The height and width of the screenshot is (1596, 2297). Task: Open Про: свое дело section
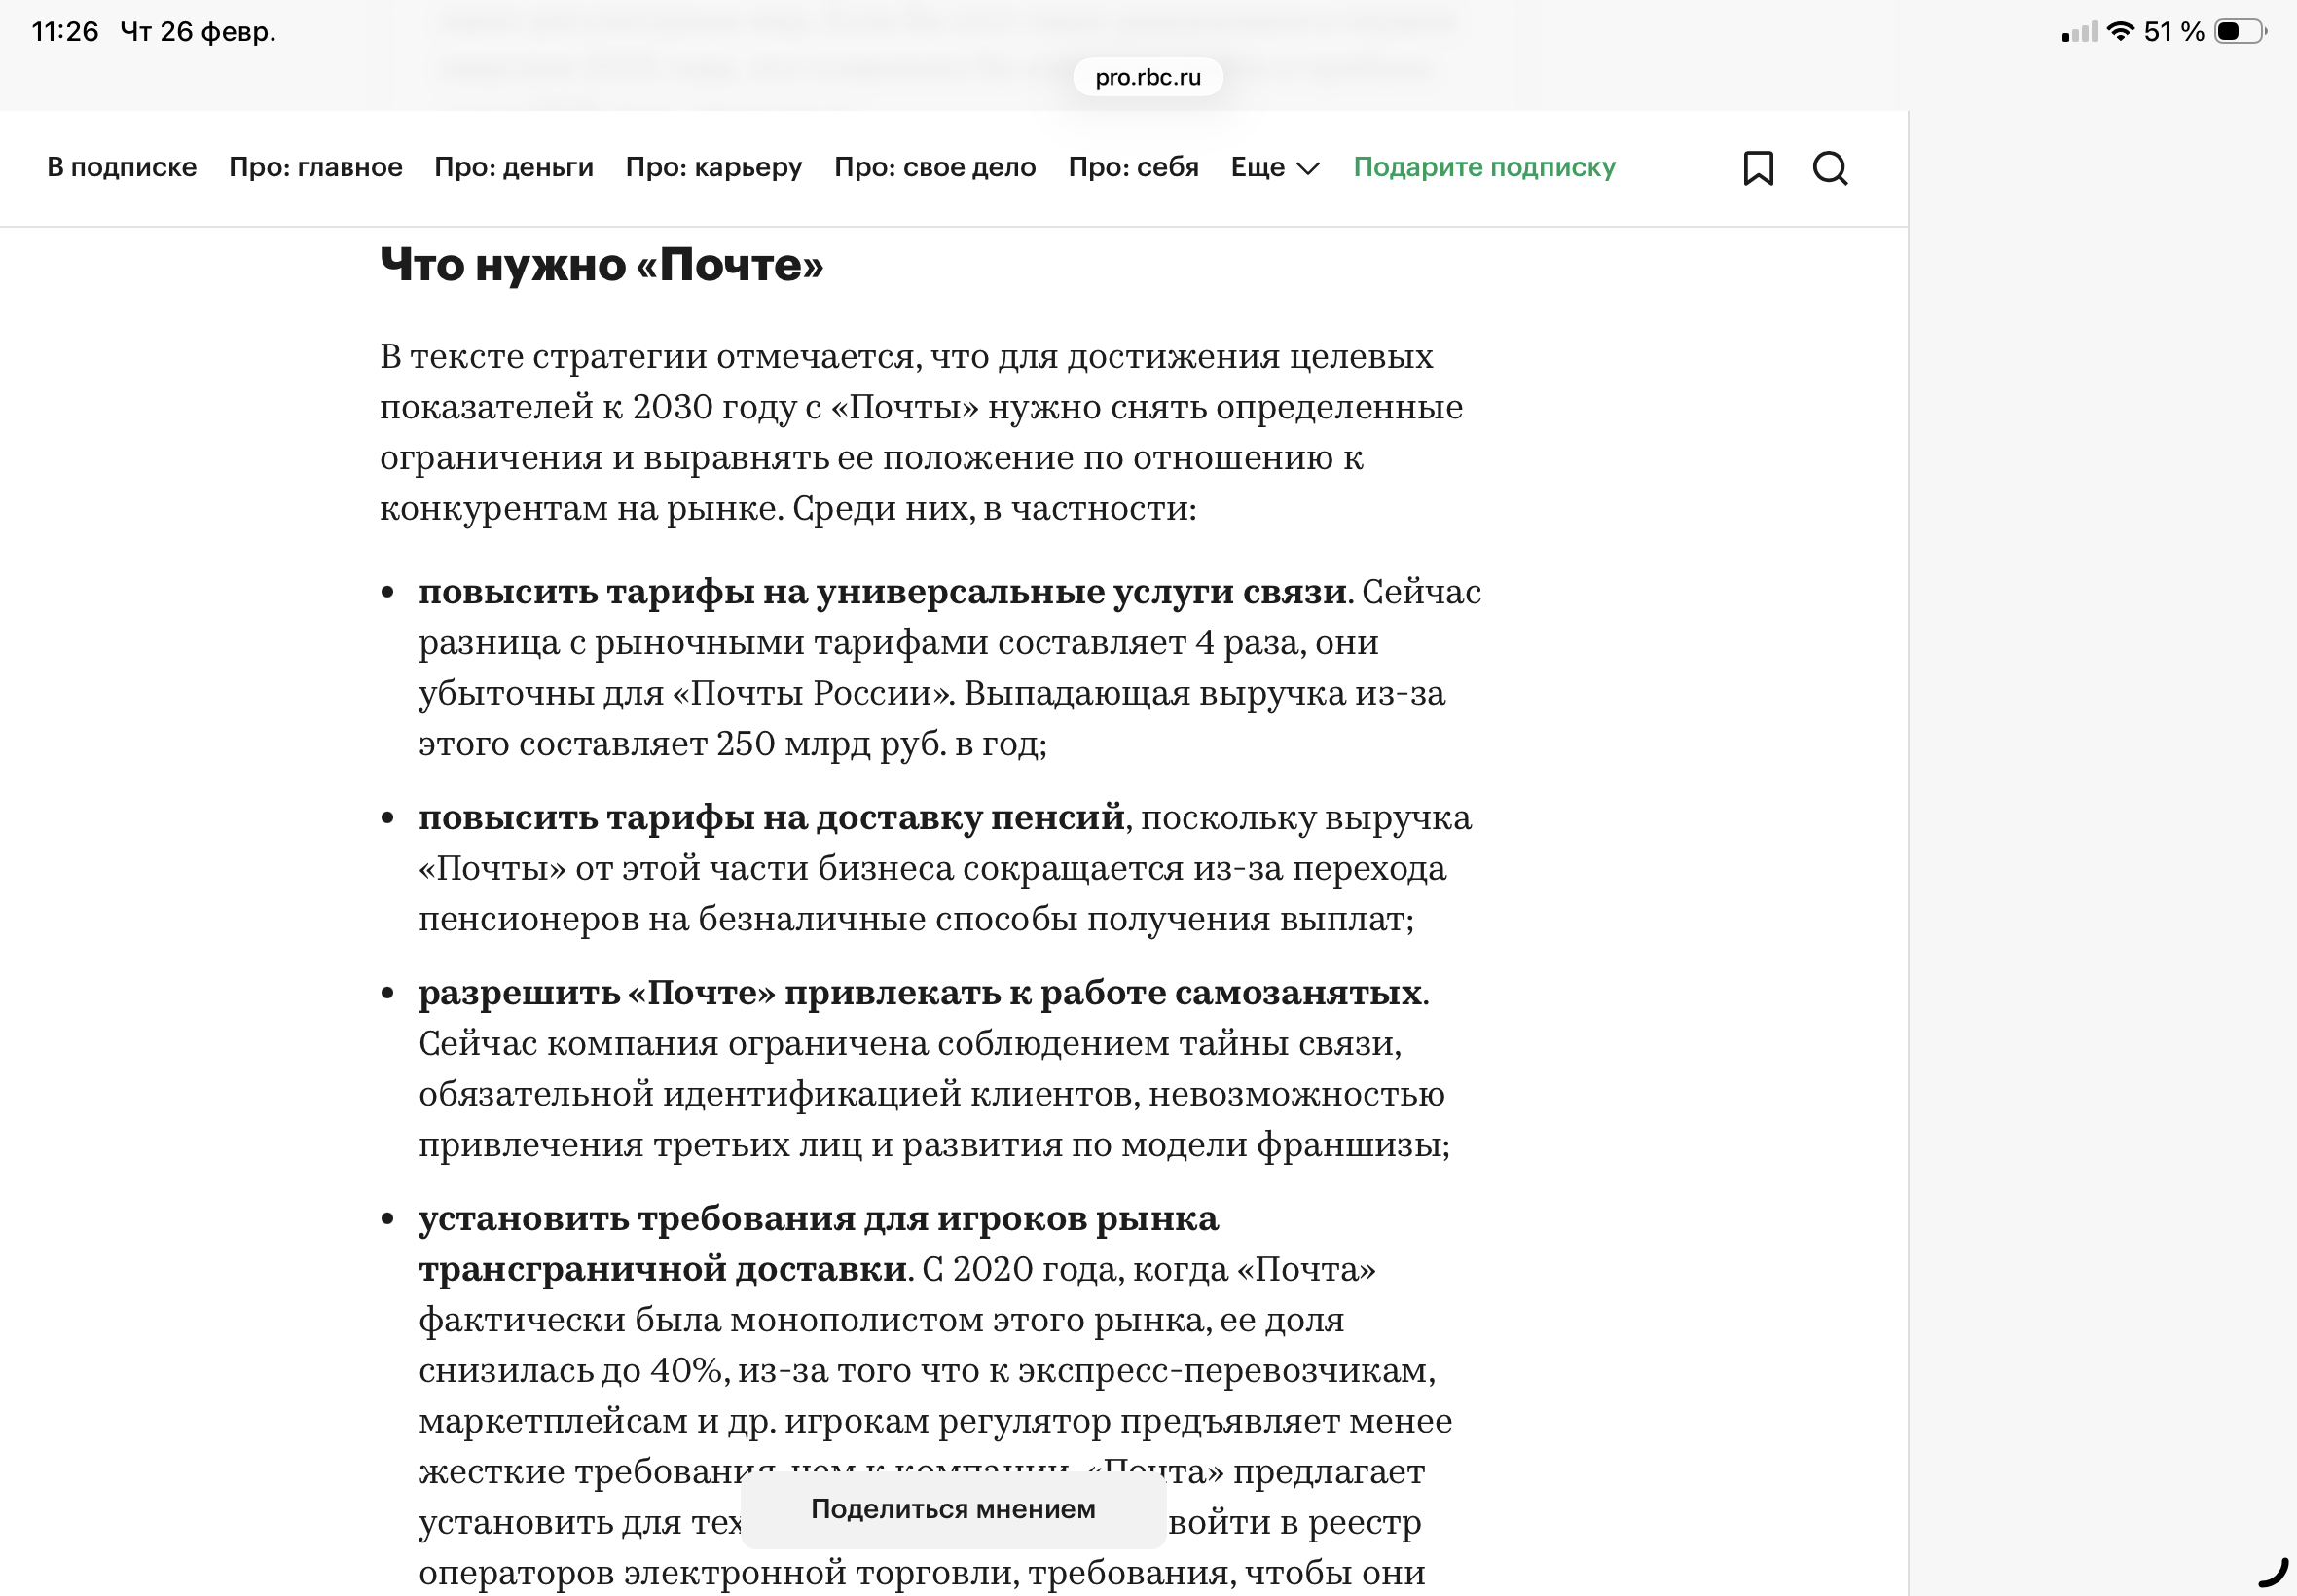(x=934, y=167)
